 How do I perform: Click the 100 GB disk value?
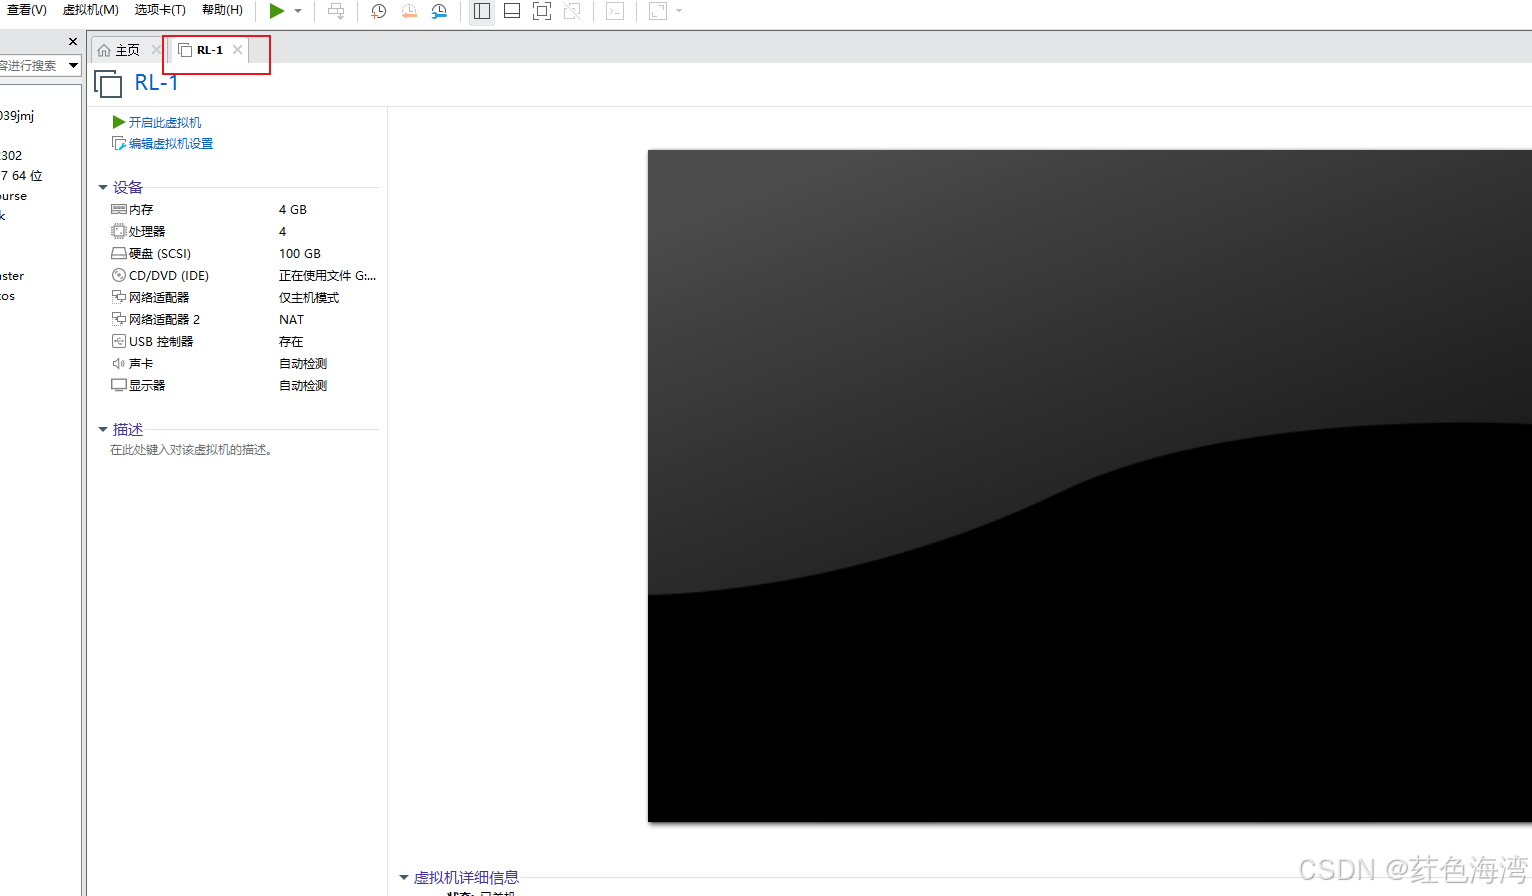(300, 254)
